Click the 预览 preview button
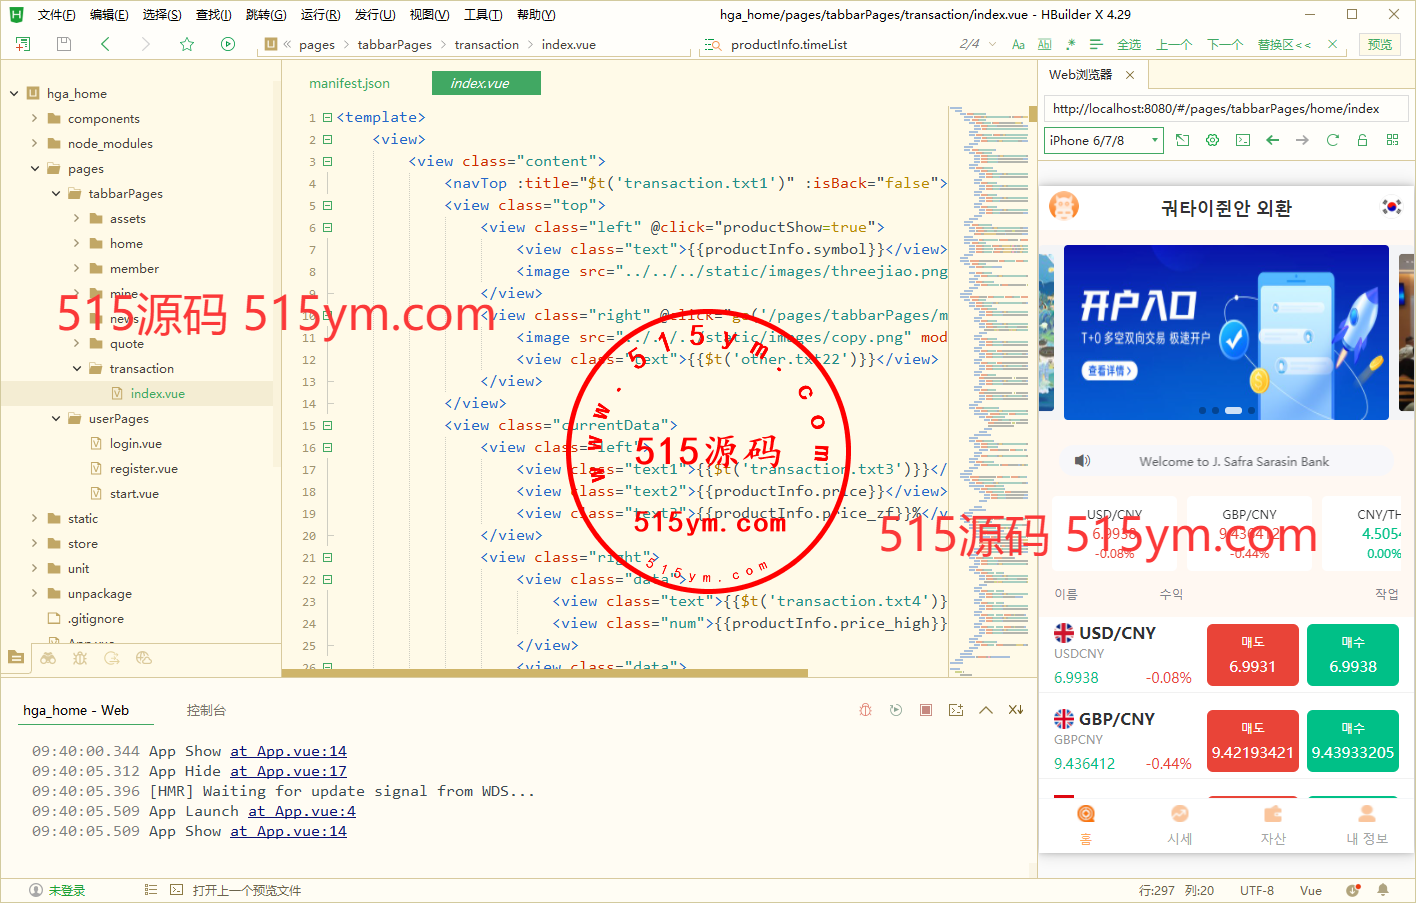This screenshot has height=903, width=1416. point(1380,44)
